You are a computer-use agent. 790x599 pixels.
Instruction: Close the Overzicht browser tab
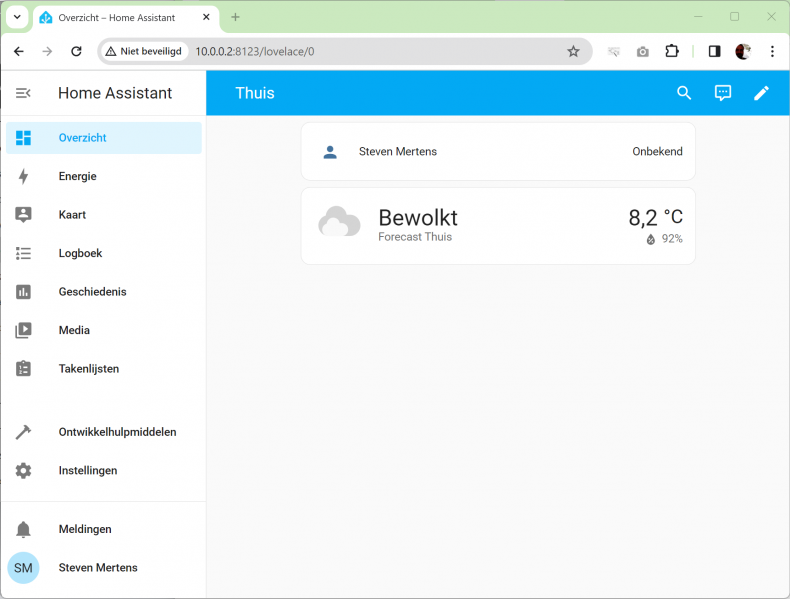pos(206,17)
